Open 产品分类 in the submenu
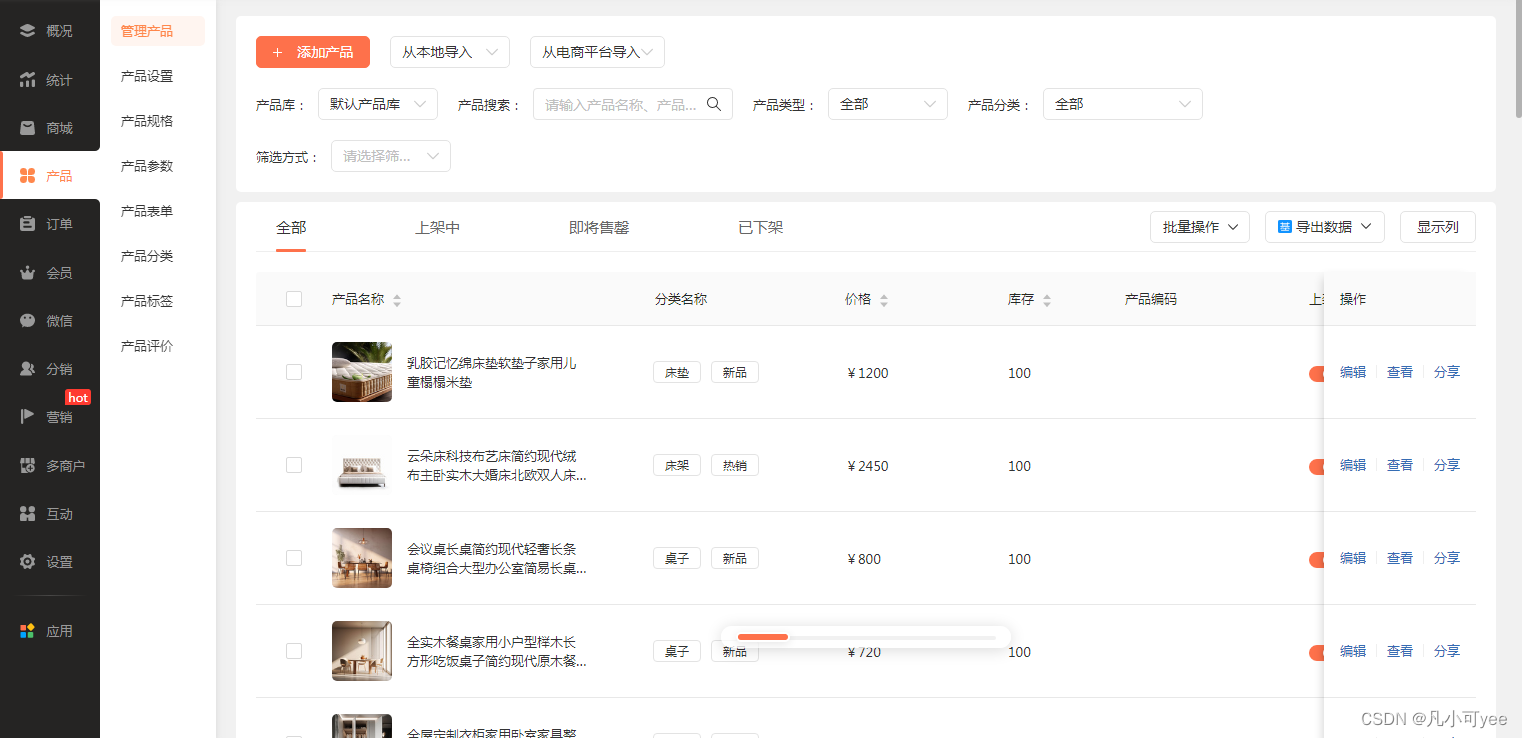Screen dimensions: 1522x738 (x=147, y=256)
